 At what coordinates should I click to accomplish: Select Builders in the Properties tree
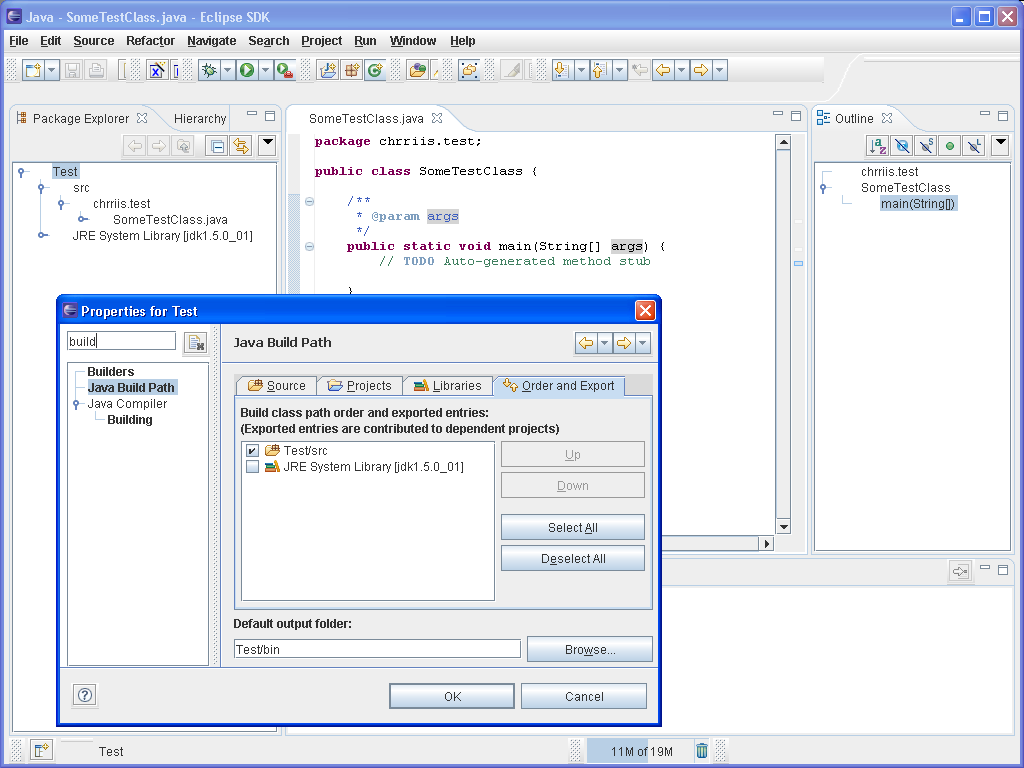point(110,372)
